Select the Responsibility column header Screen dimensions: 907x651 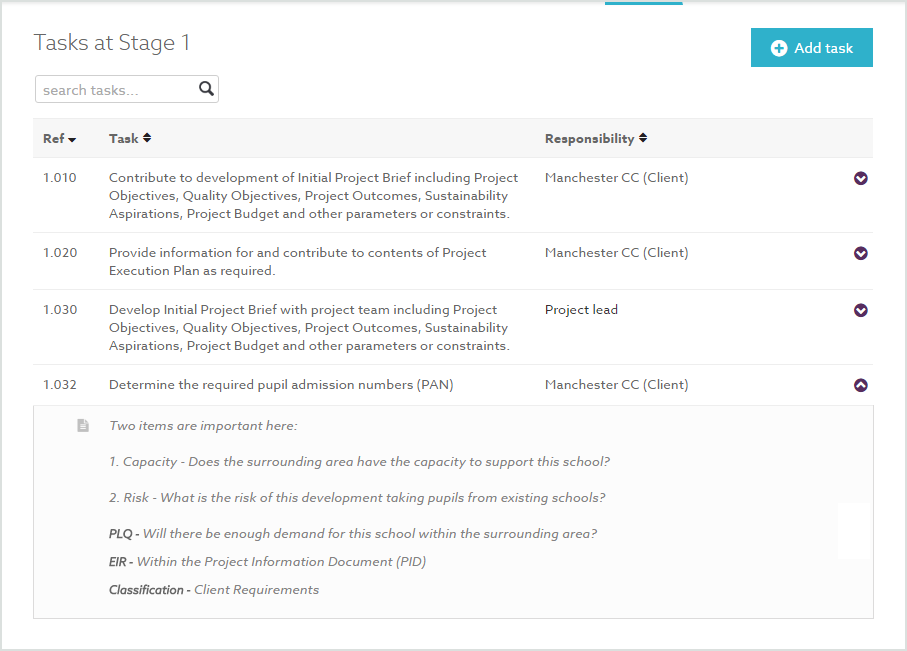(x=589, y=139)
